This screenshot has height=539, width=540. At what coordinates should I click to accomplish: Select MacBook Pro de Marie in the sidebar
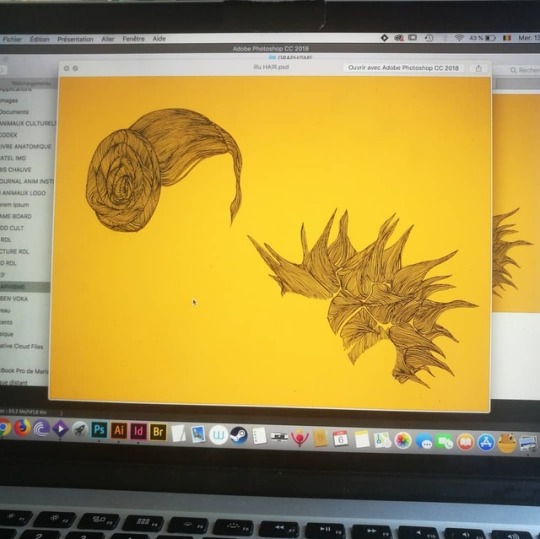coord(24,371)
